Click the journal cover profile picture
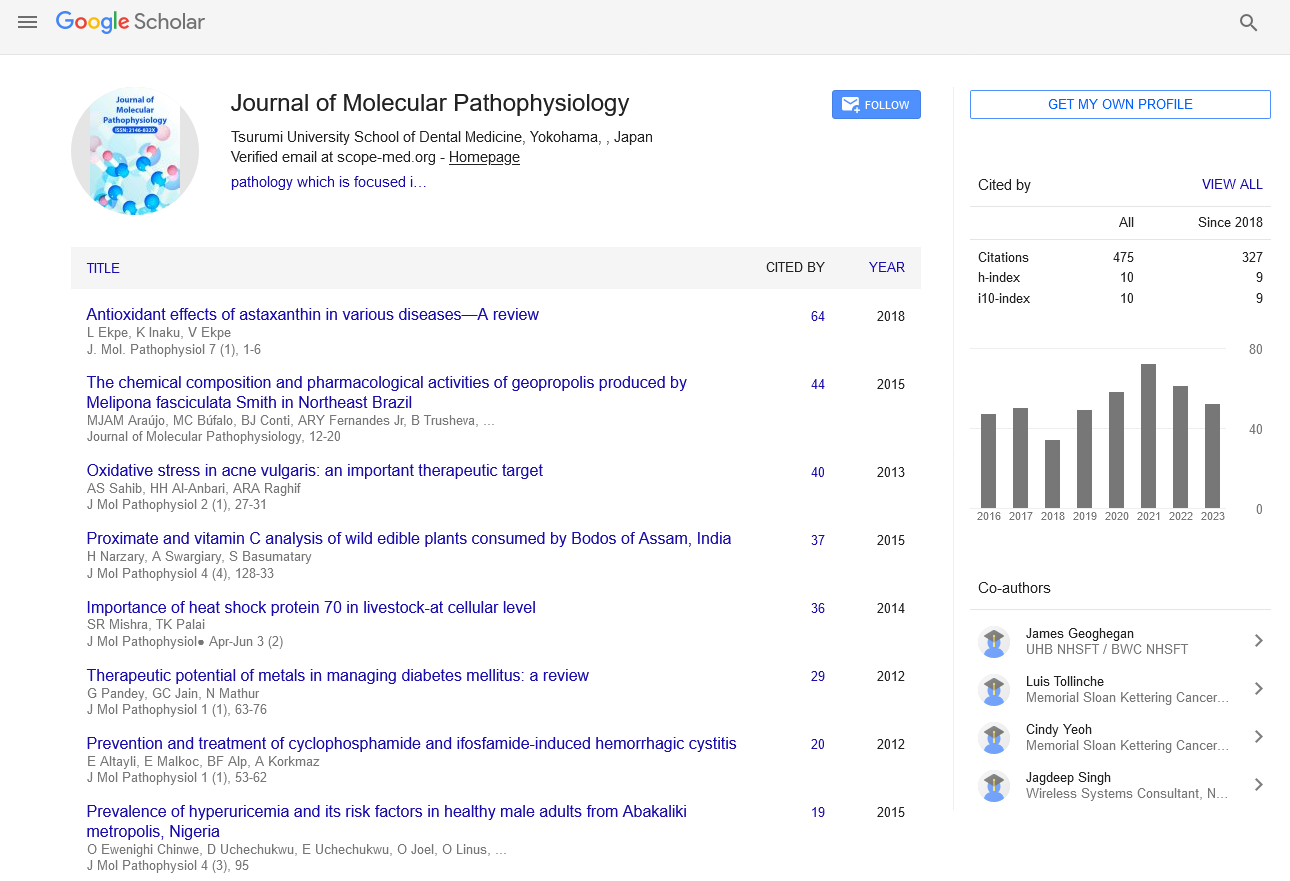 (135, 152)
